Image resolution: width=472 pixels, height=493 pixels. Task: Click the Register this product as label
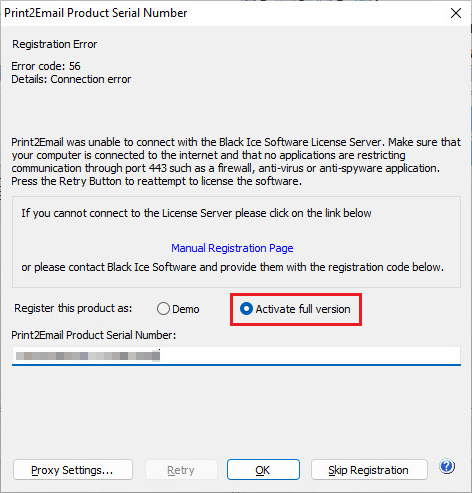[x=73, y=308]
